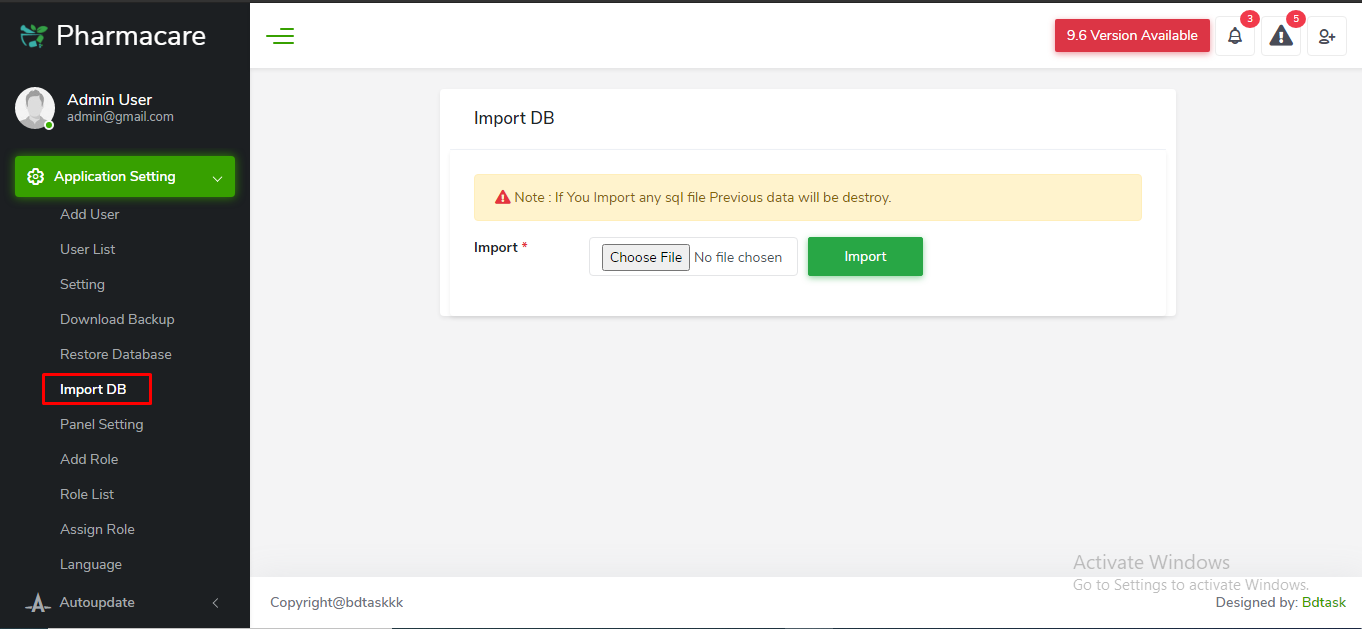Viewport: 1362px width, 629px height.
Task: Click the red warning icon in the note banner
Action: coord(502,197)
